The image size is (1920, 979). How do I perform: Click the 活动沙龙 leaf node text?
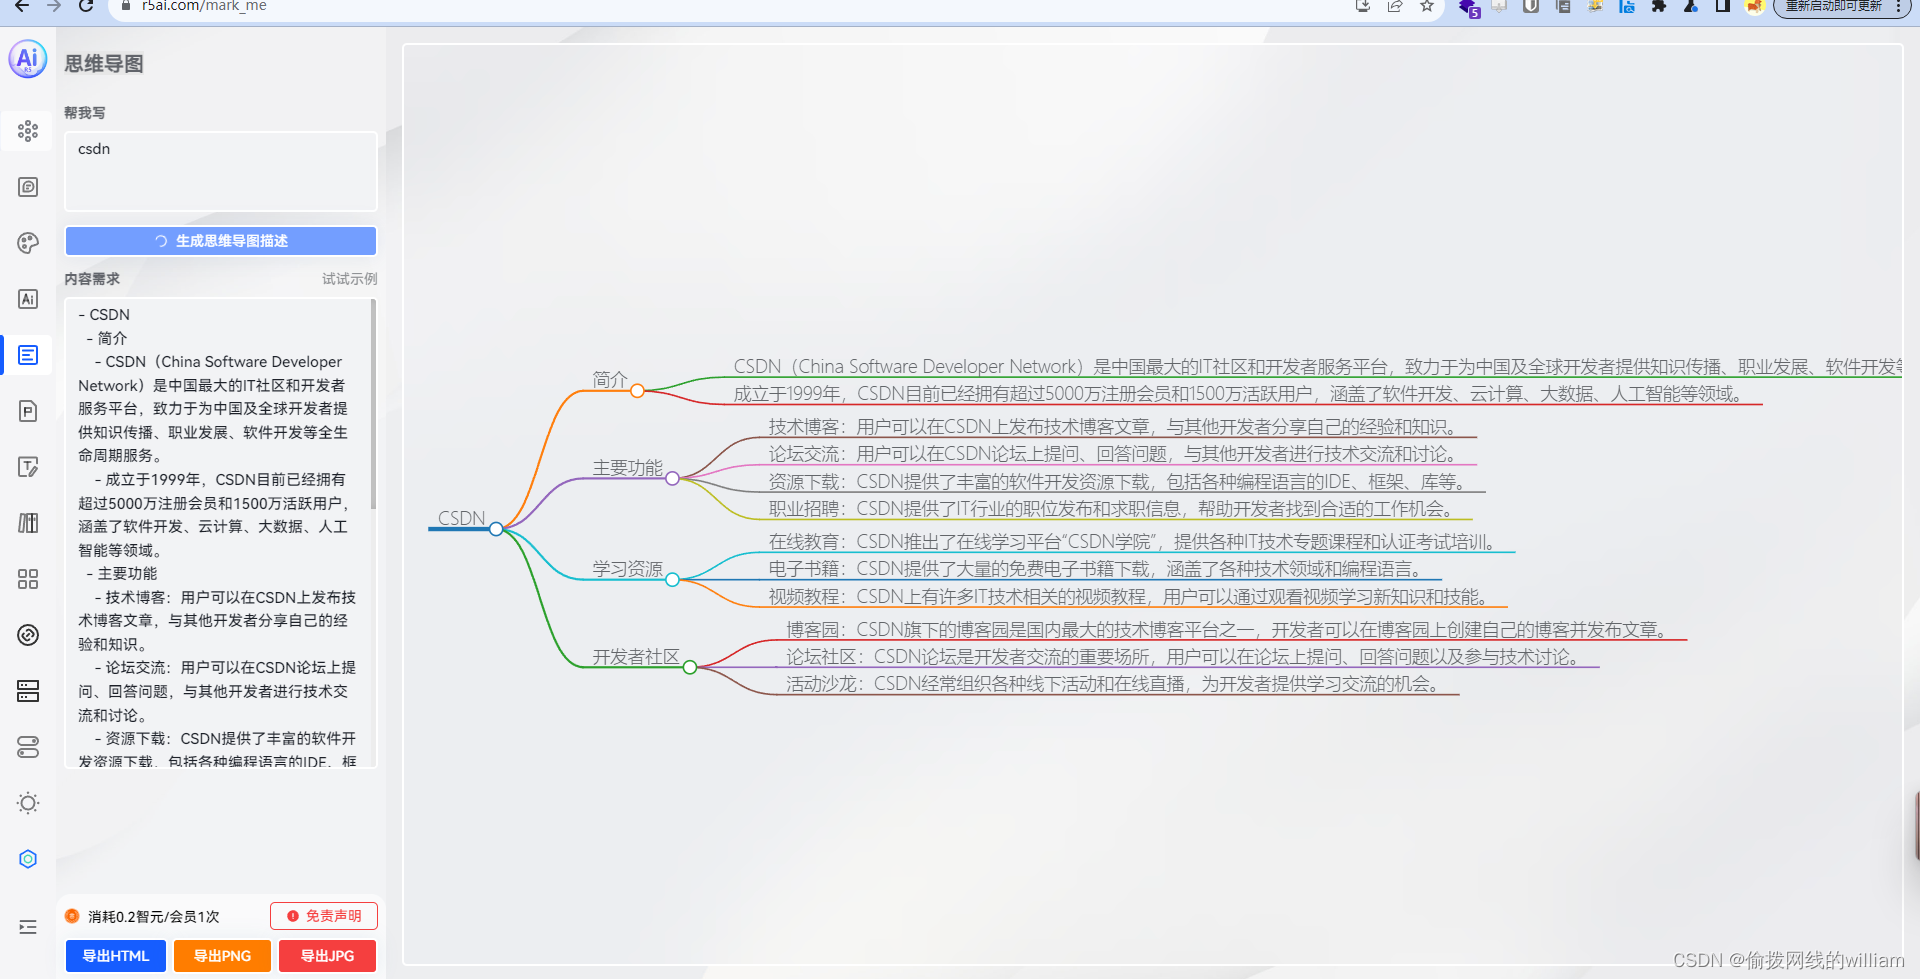[x=1115, y=684]
